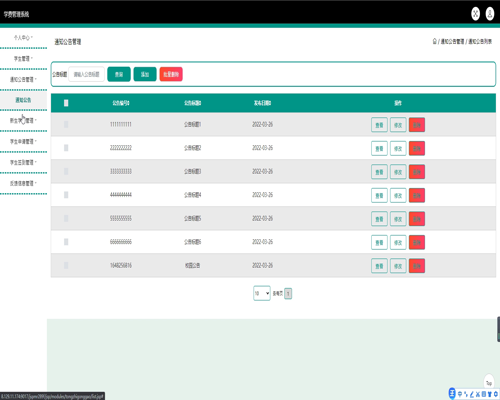Expand the 个人中心 sidebar menu

(x=23, y=38)
